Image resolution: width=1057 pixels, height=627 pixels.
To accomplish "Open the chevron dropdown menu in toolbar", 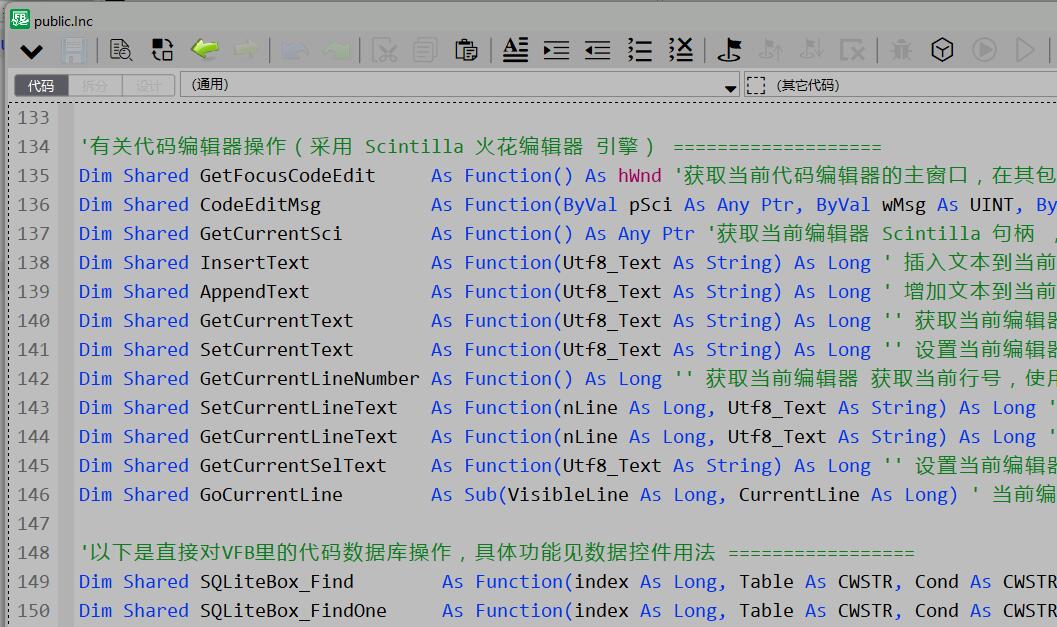I will [31, 51].
